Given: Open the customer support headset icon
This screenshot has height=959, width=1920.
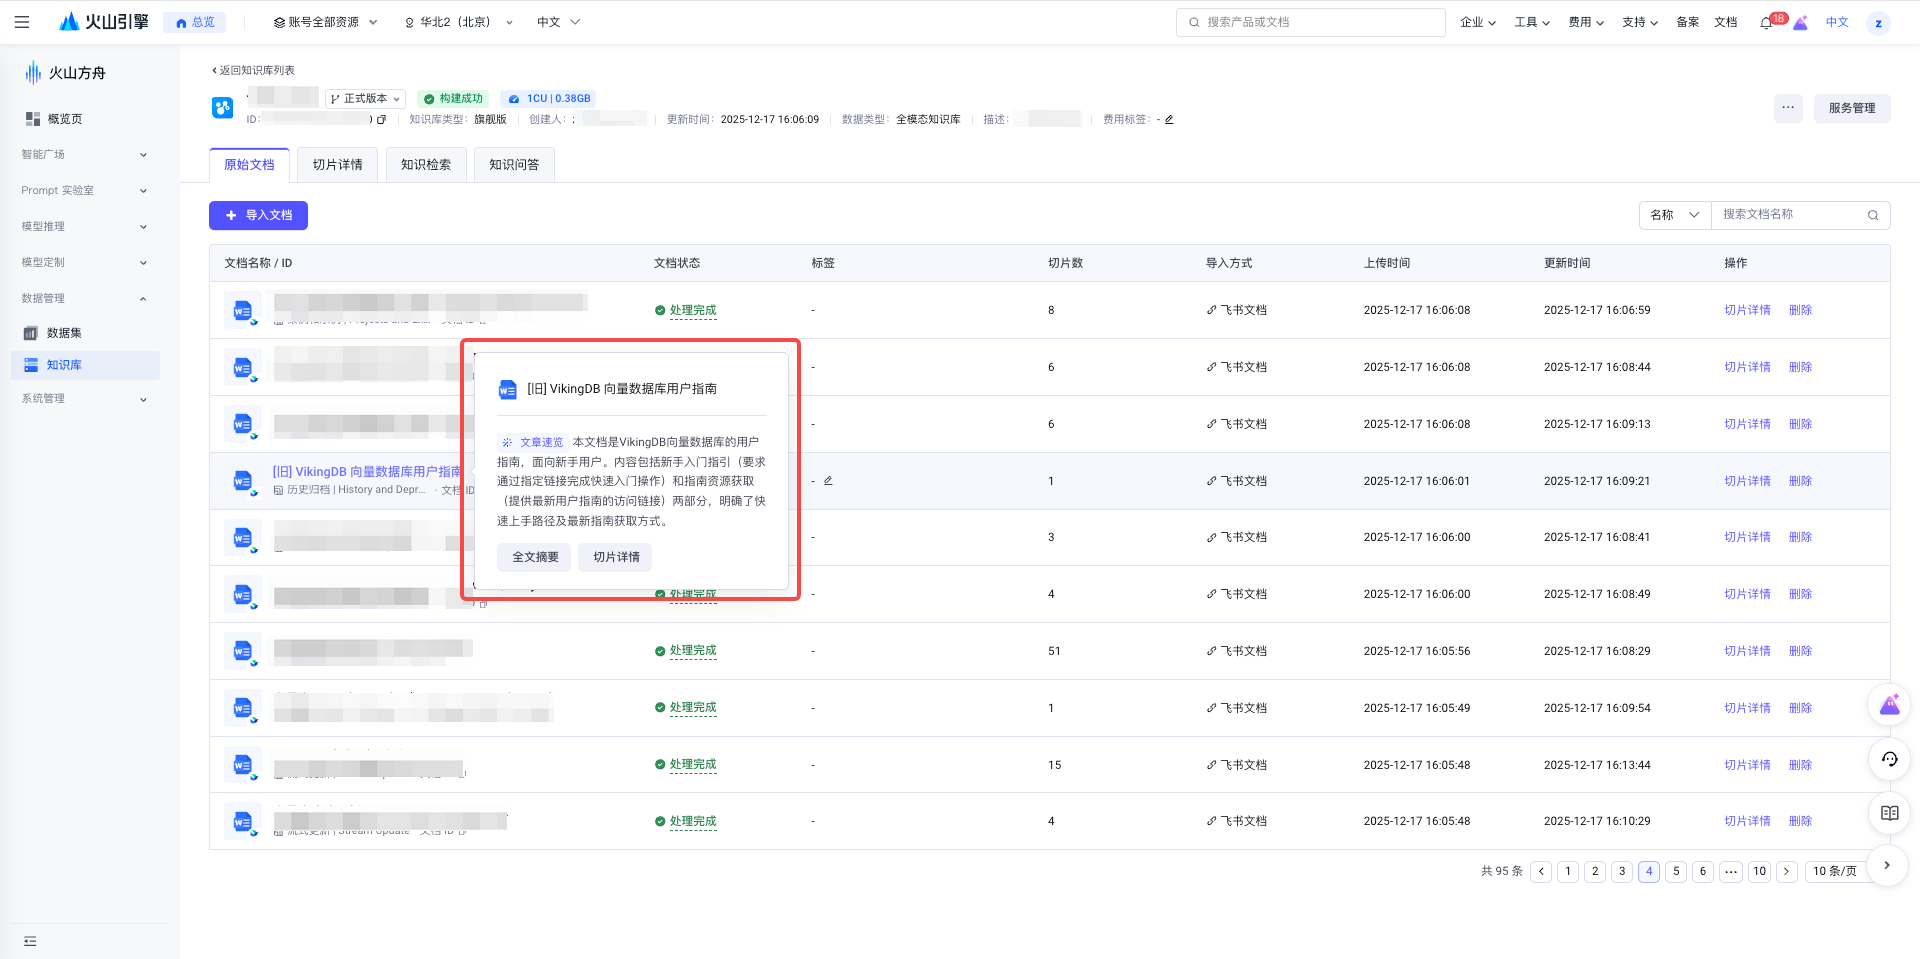Looking at the screenshot, I should point(1889,759).
